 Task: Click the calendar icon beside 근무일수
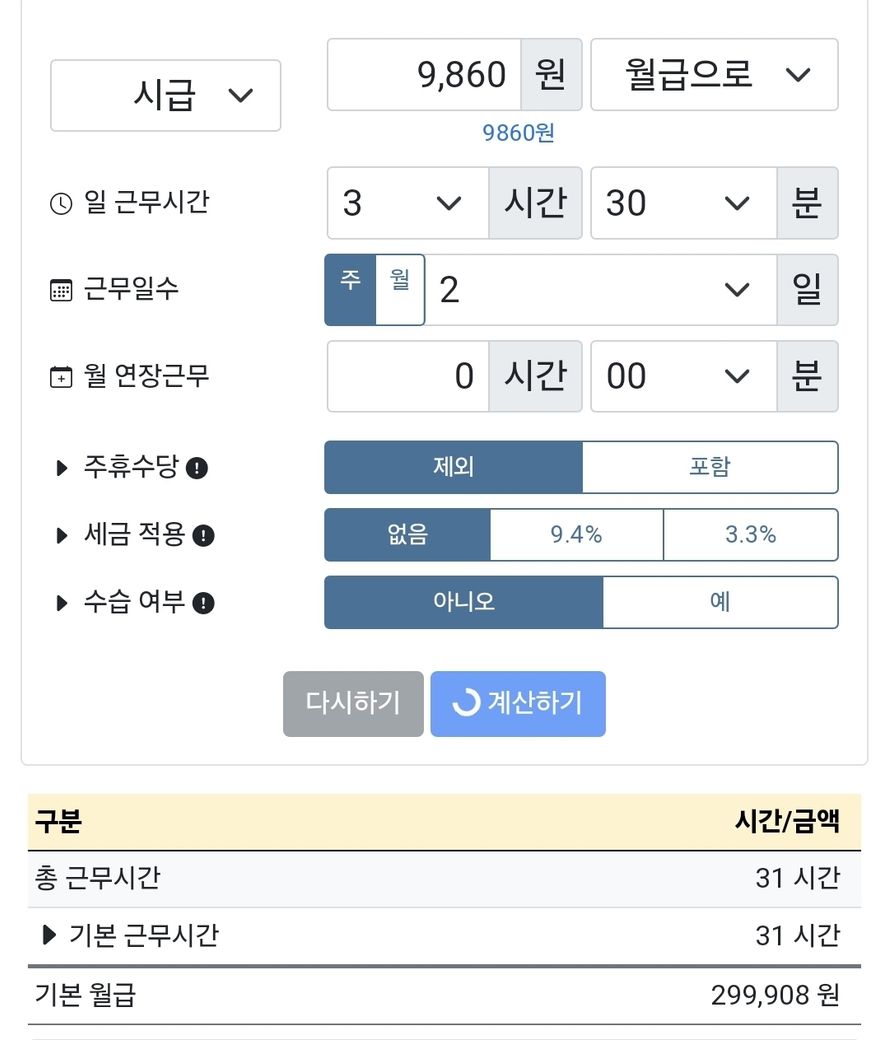61,290
